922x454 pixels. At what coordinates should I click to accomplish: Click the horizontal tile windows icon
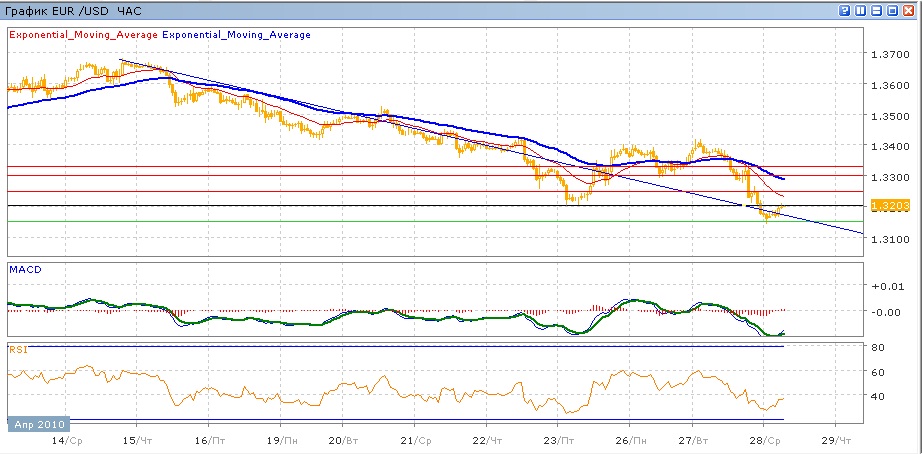[x=877, y=10]
